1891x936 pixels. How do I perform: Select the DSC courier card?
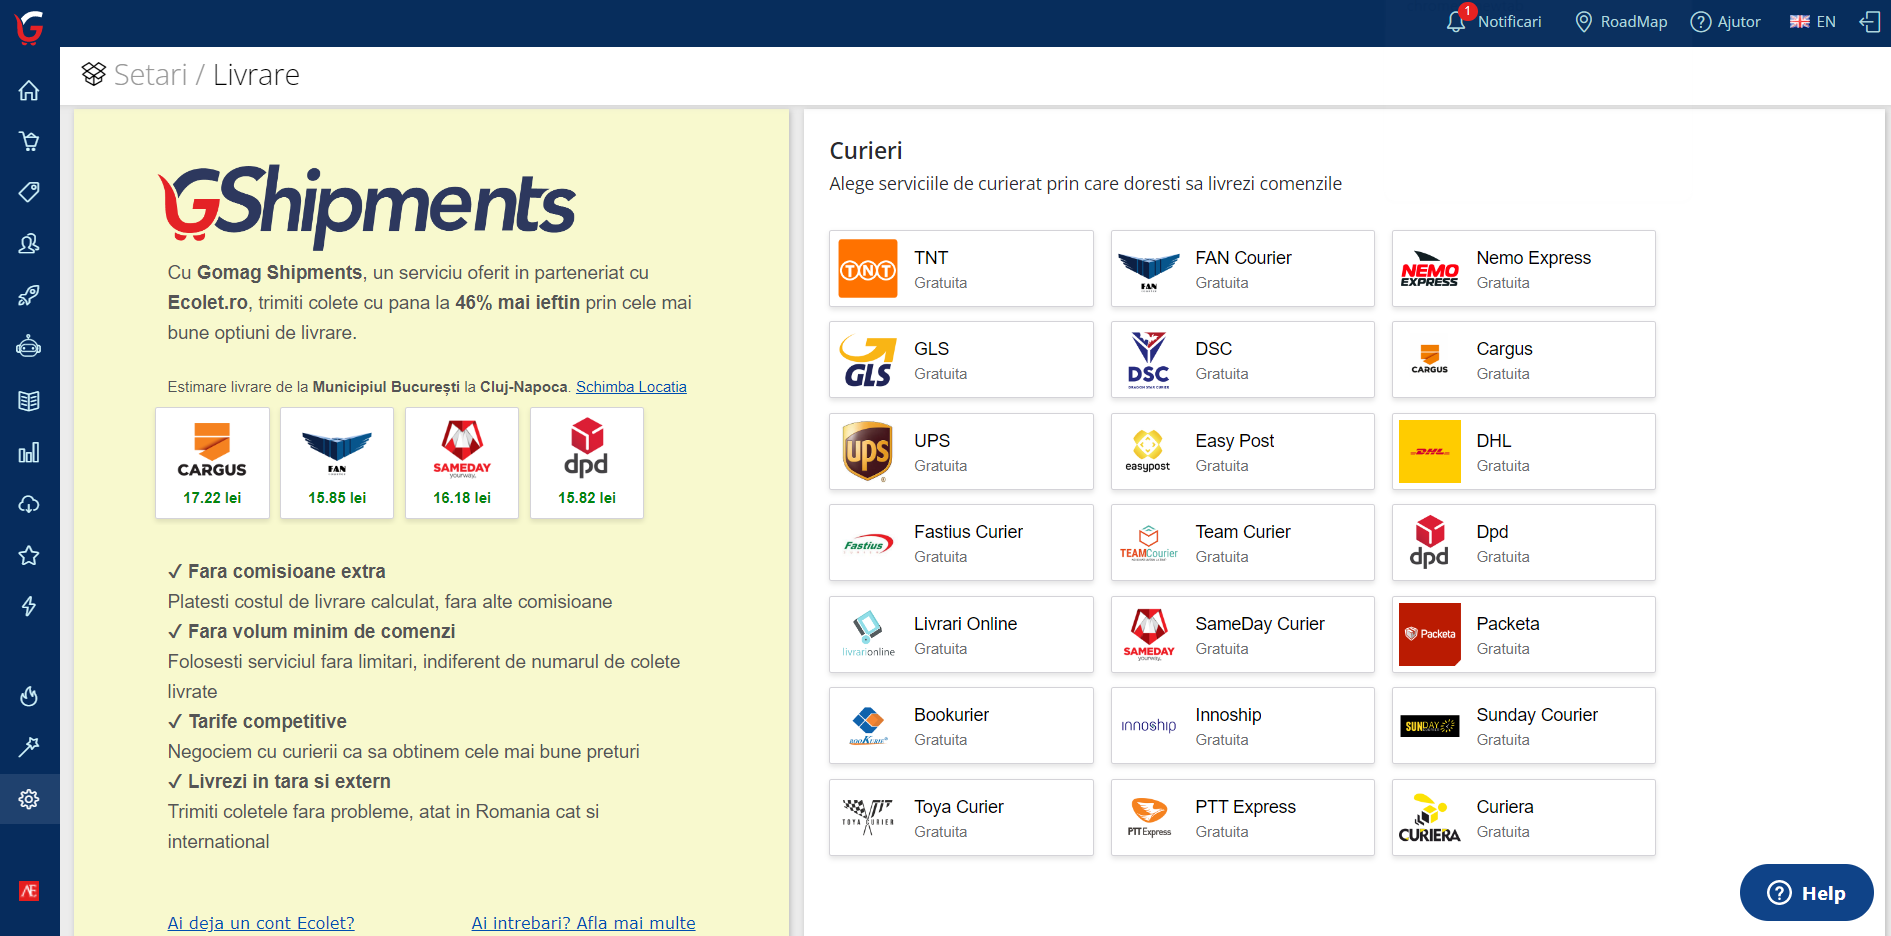click(1242, 360)
